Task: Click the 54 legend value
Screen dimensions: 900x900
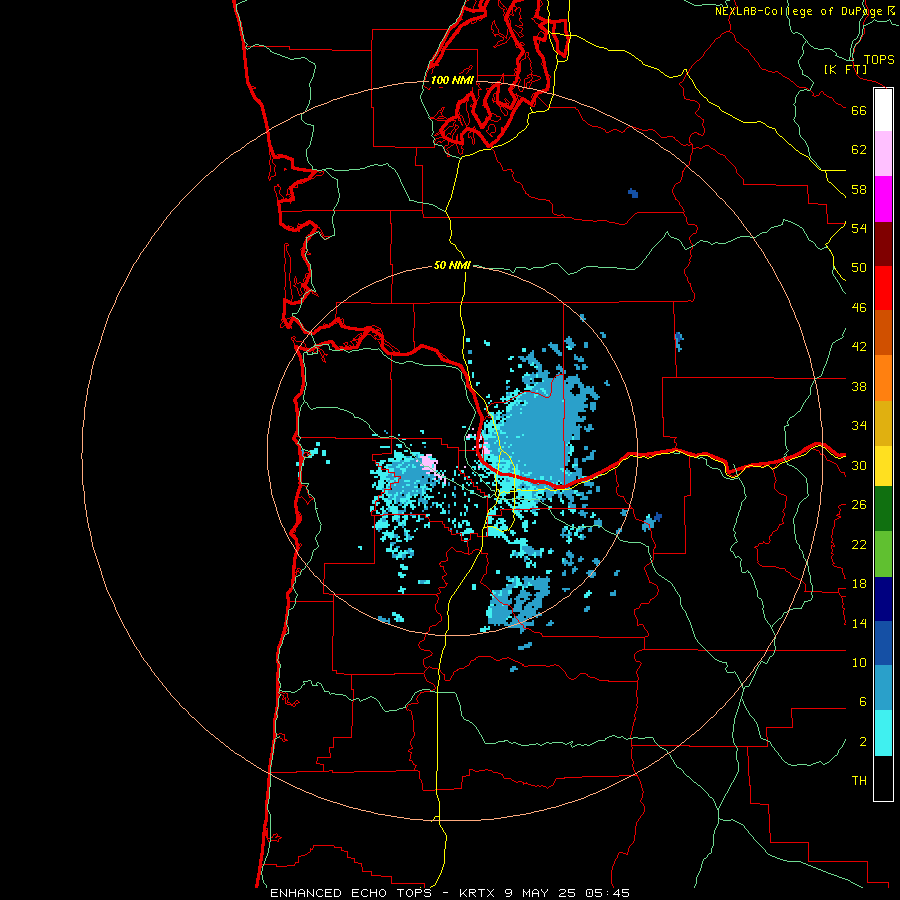Action: pyautogui.click(x=859, y=228)
